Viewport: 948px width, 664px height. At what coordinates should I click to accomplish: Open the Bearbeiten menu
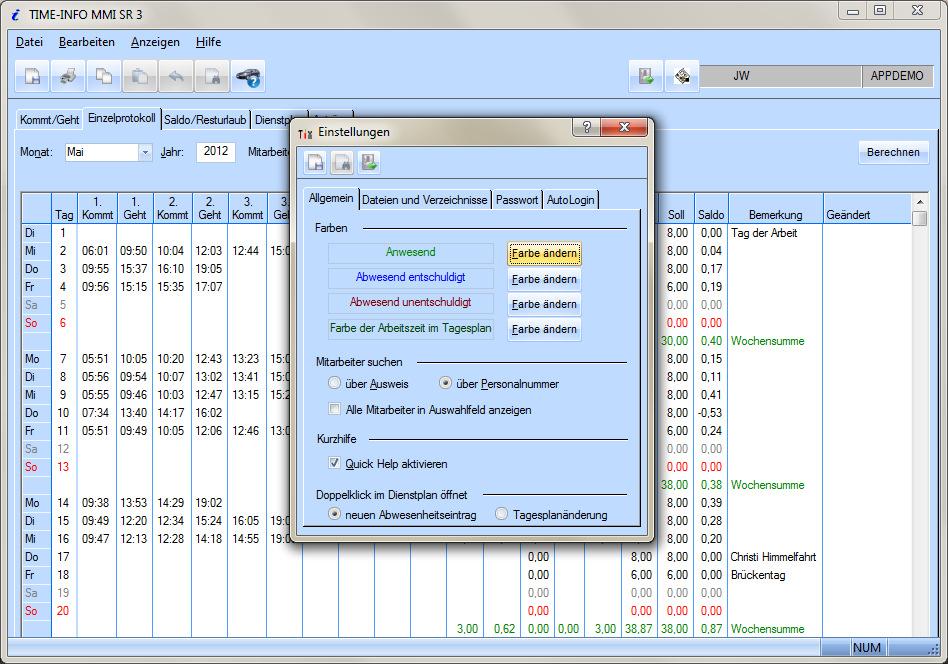(86, 42)
